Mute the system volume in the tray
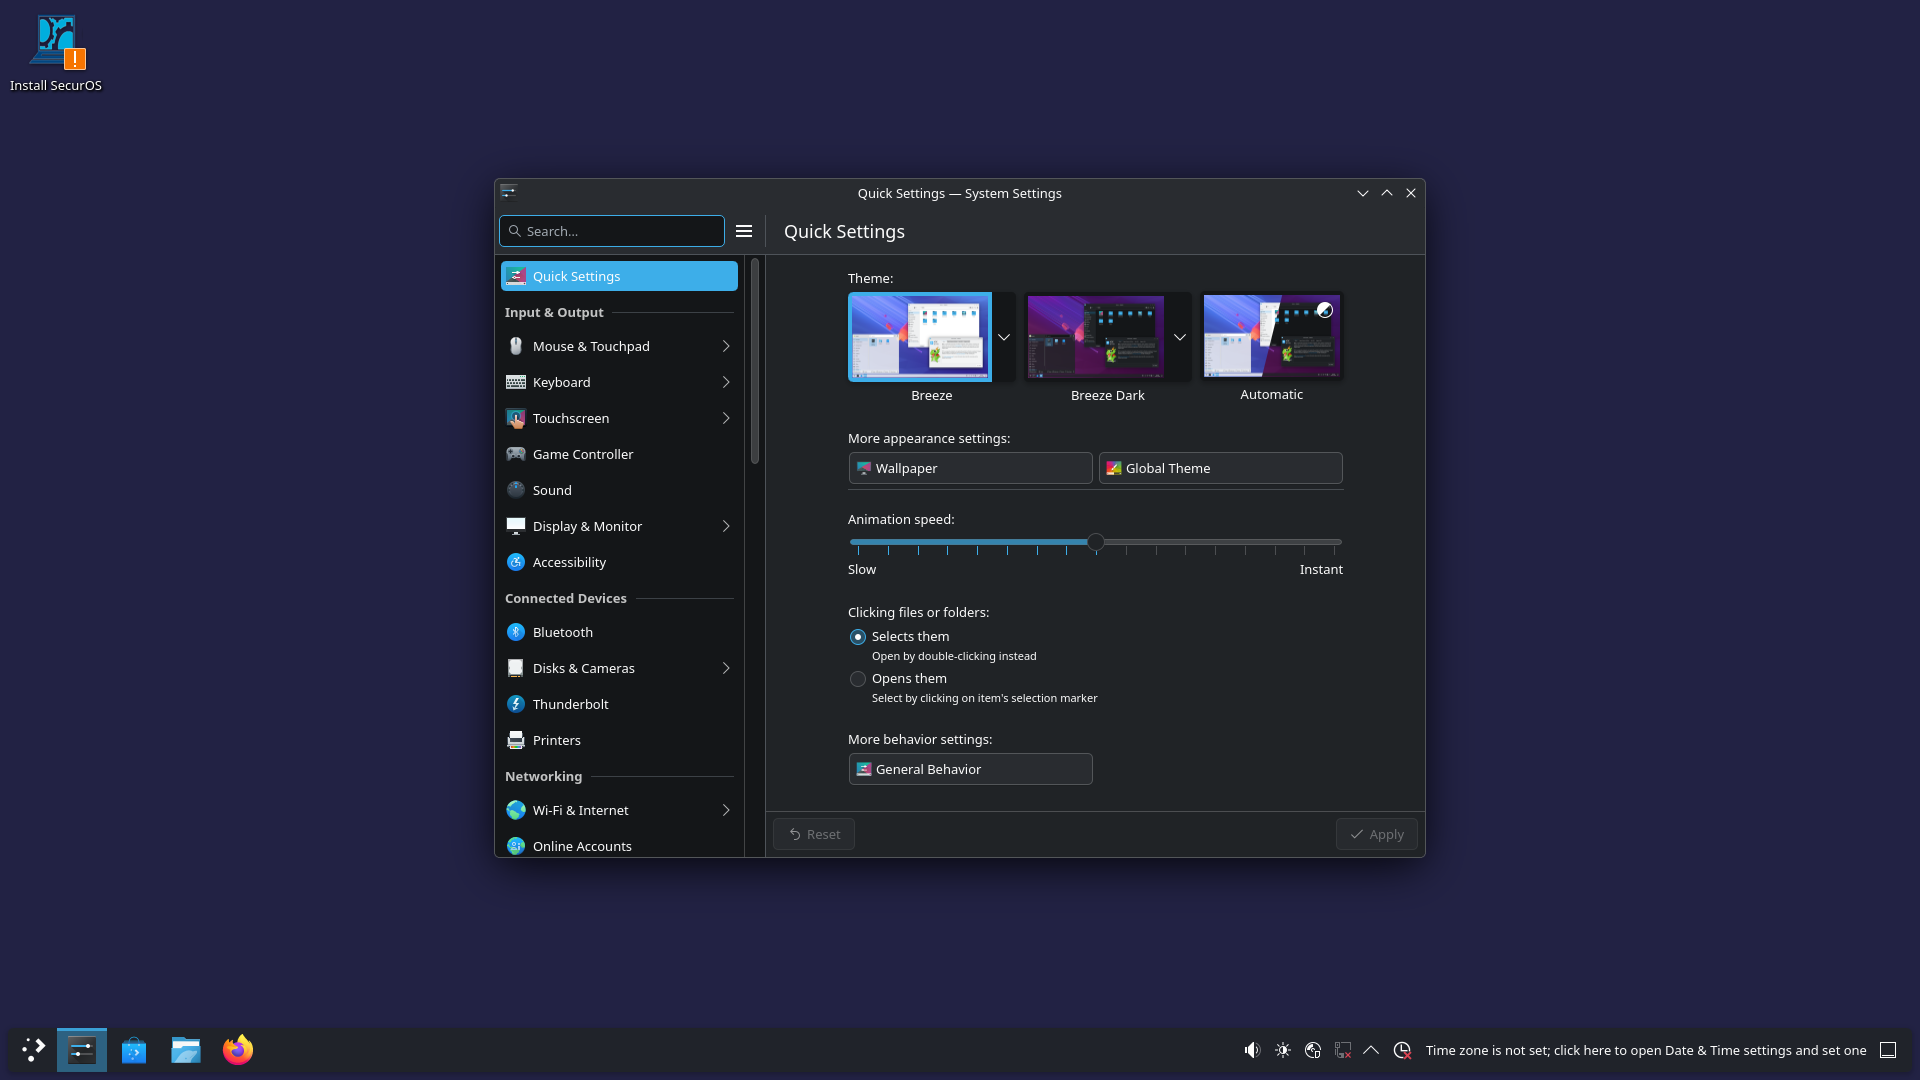 1252,1050
